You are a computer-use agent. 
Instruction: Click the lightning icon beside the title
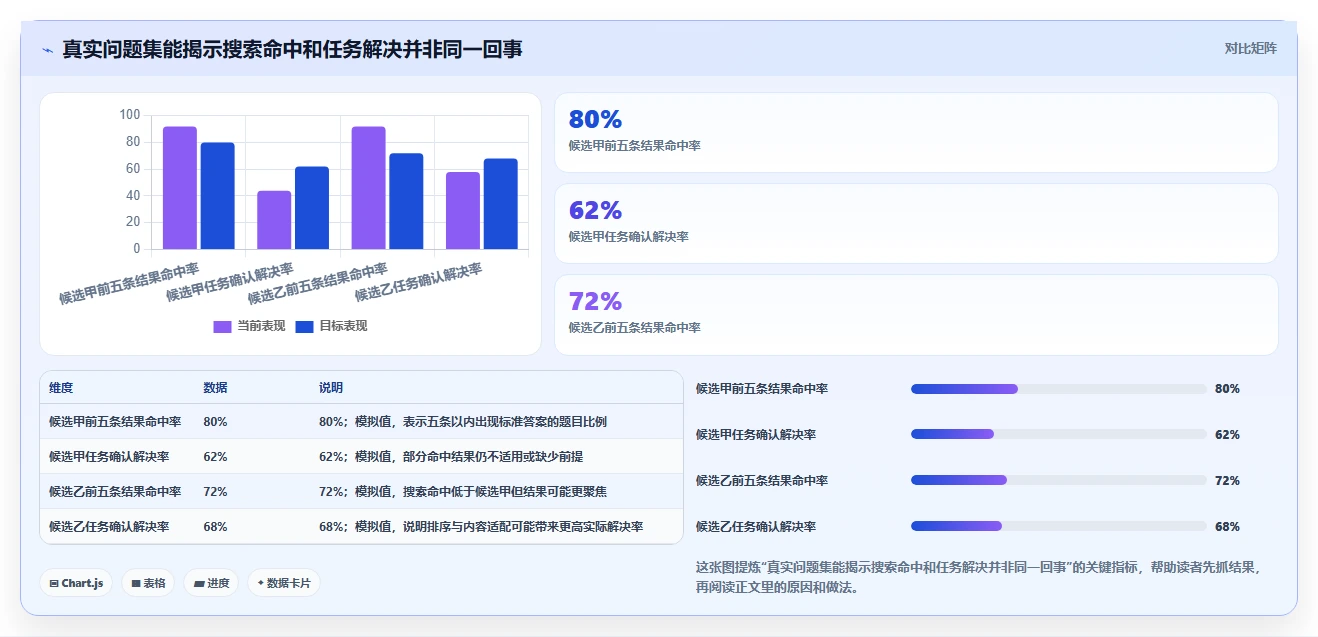(x=47, y=50)
